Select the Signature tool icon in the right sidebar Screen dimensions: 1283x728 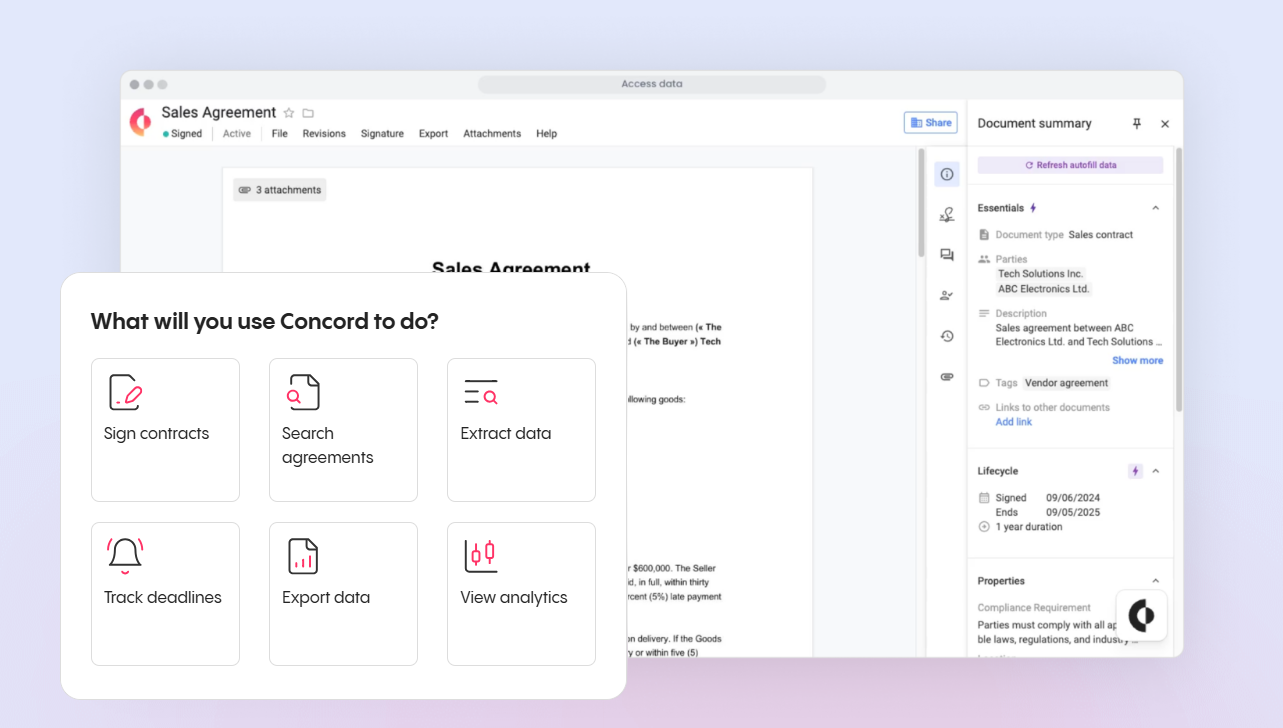[x=946, y=214]
